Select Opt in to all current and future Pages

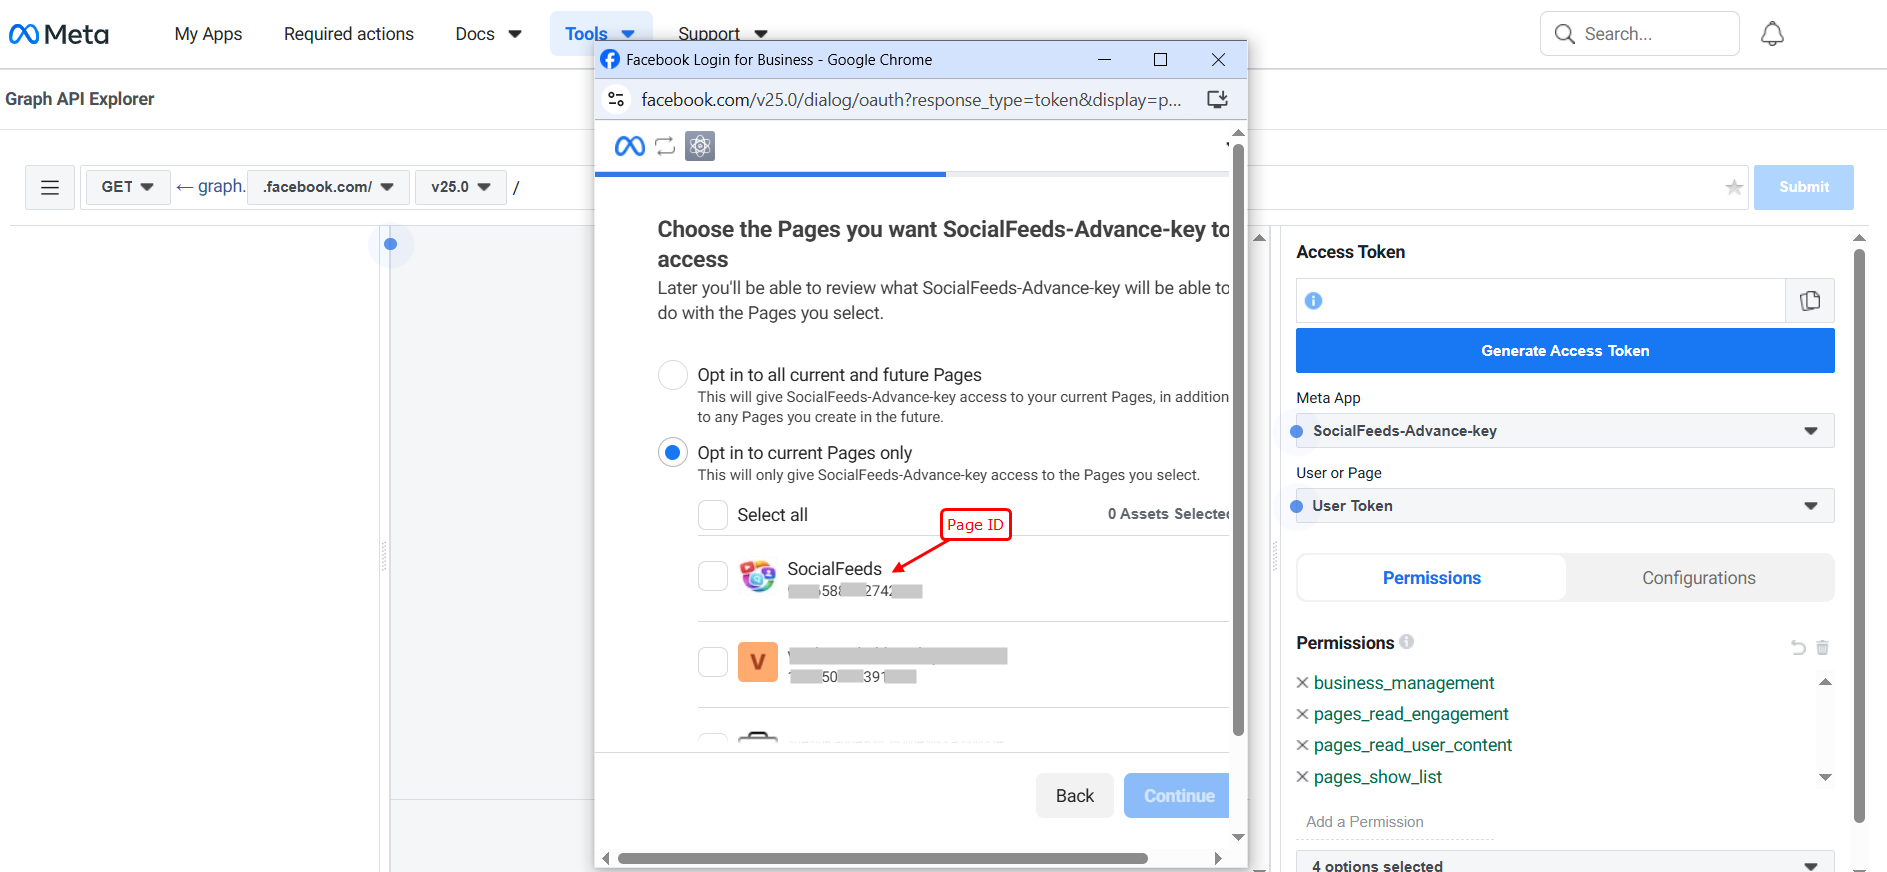(x=673, y=375)
